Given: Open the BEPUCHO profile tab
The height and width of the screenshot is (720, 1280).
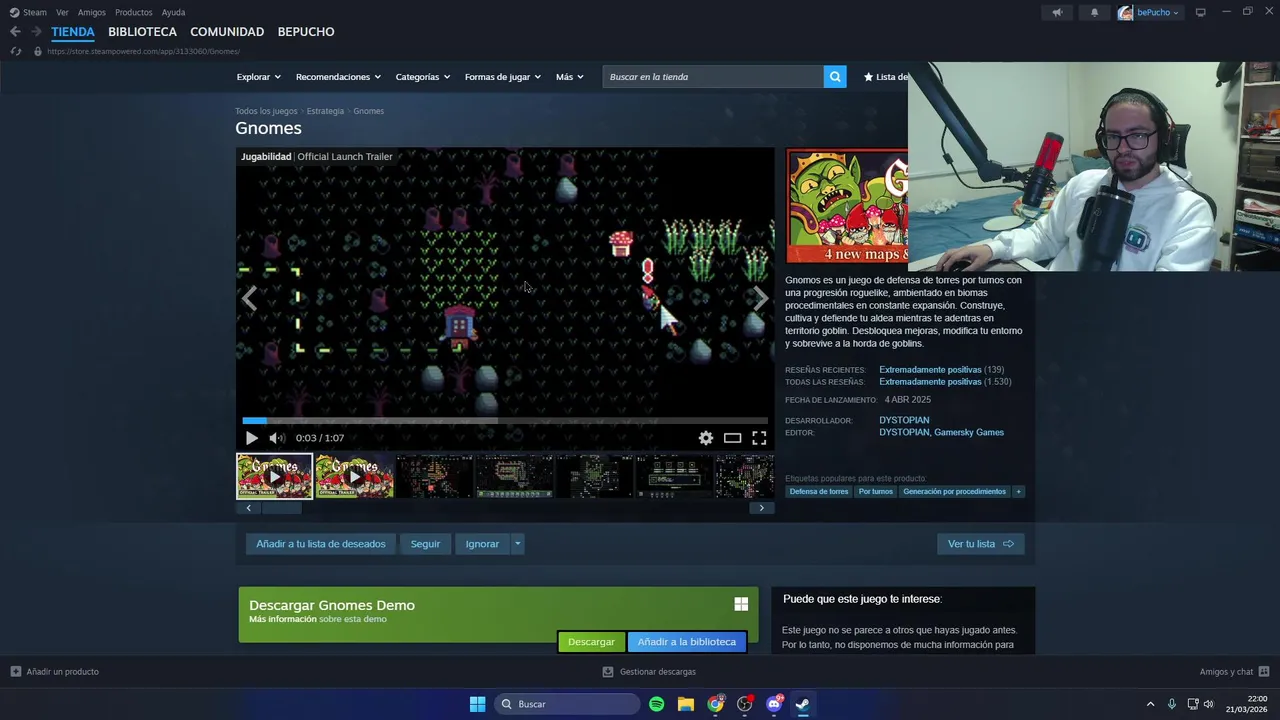Looking at the screenshot, I should point(306,32).
